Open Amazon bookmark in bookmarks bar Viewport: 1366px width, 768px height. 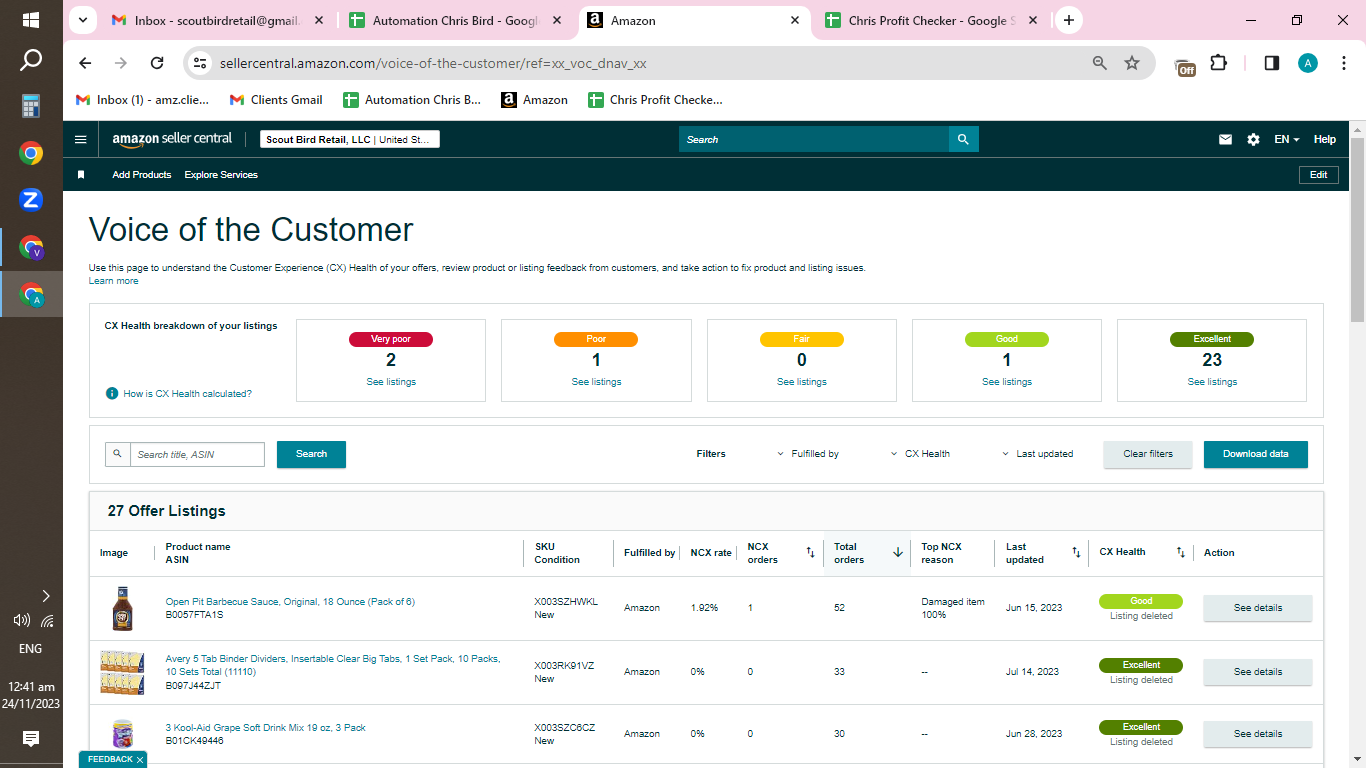pos(535,100)
